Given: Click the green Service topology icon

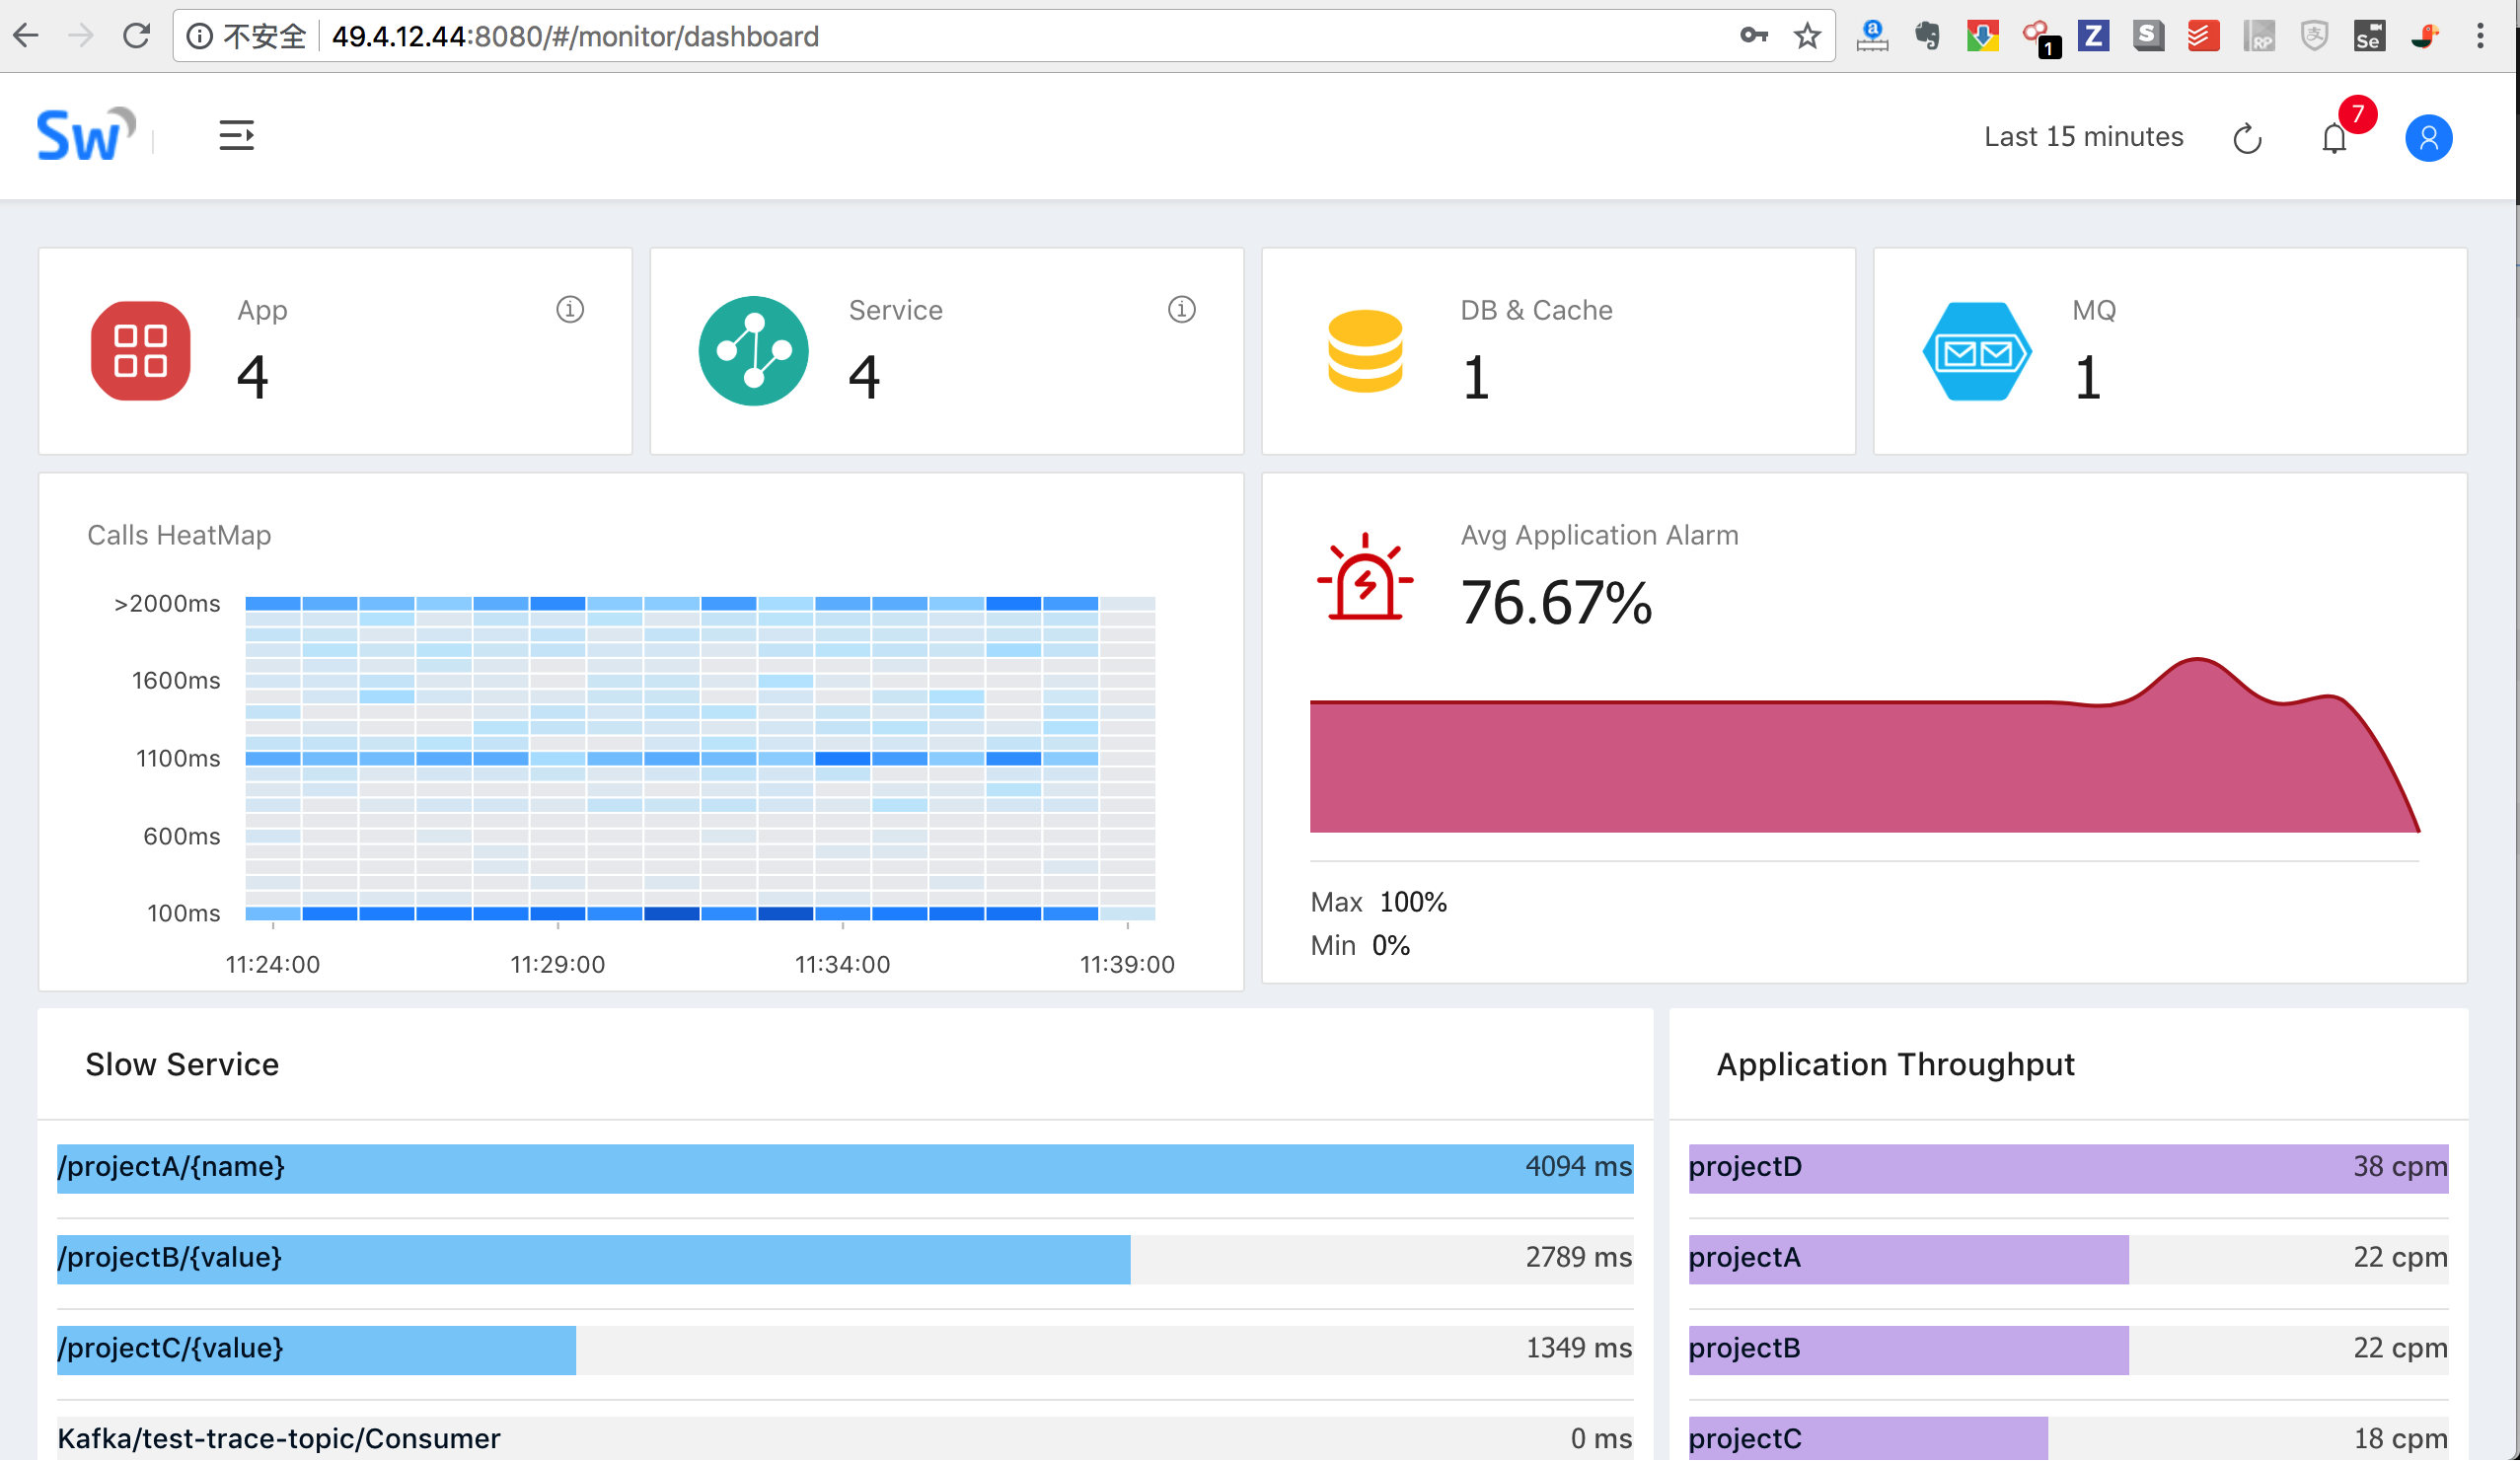Looking at the screenshot, I should pyautogui.click(x=753, y=351).
